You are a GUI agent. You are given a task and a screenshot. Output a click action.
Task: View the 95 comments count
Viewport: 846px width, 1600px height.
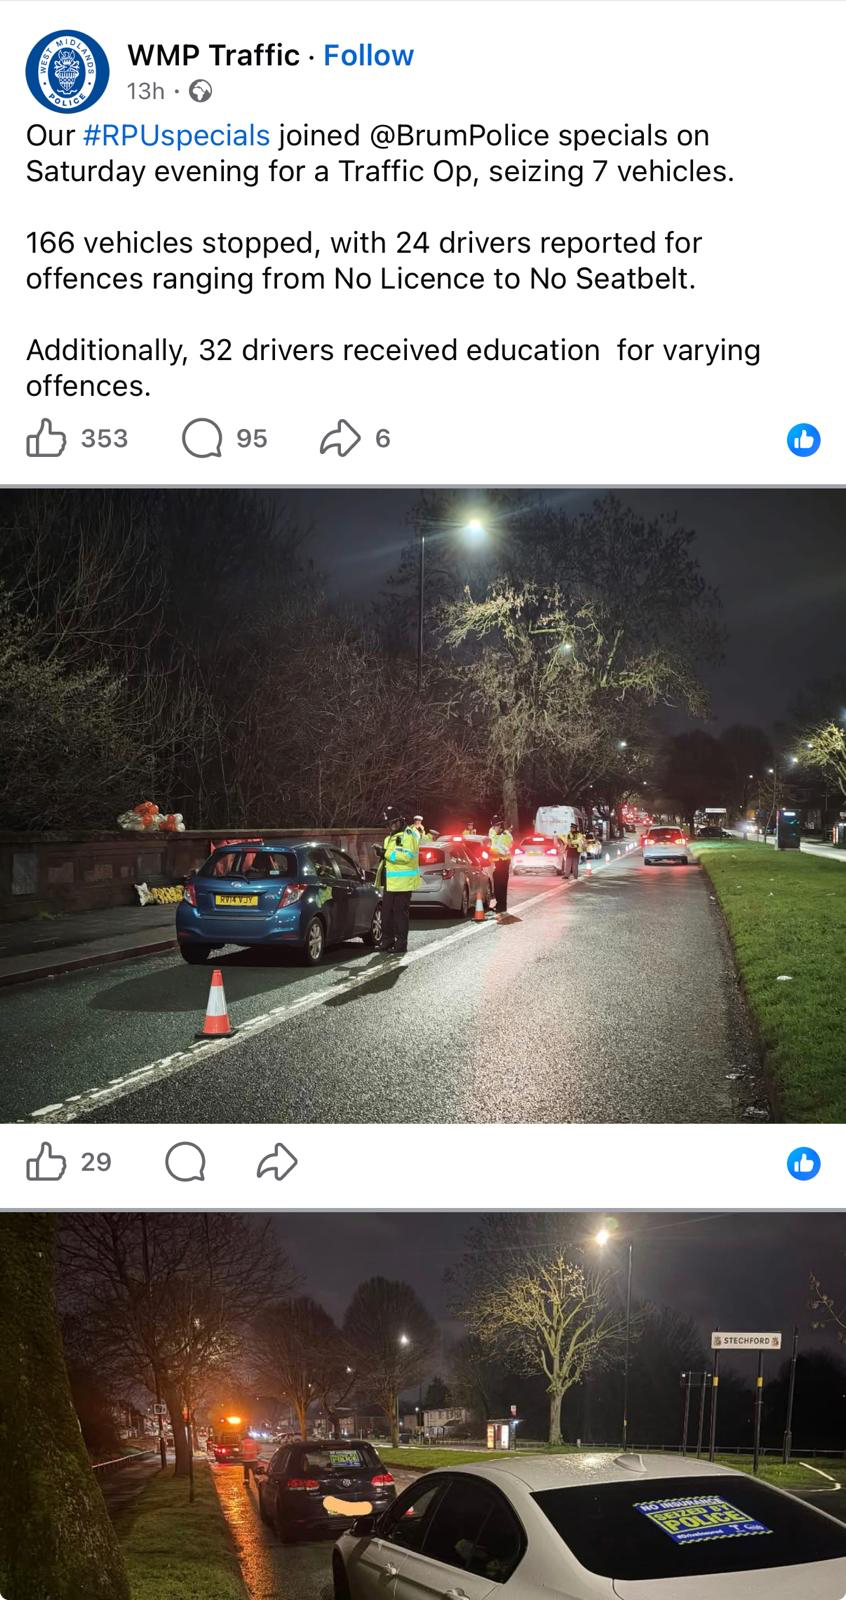click(252, 438)
